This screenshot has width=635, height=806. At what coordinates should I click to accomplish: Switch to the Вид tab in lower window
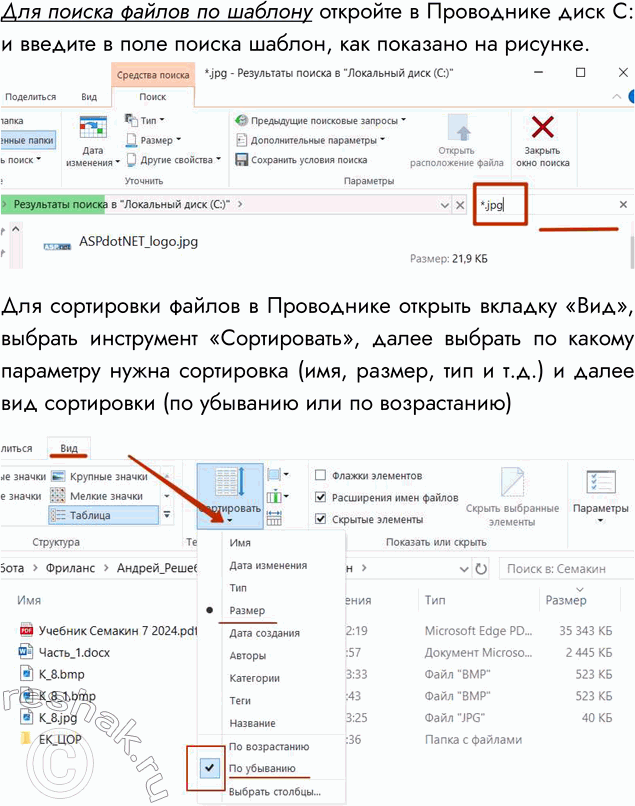click(x=69, y=448)
